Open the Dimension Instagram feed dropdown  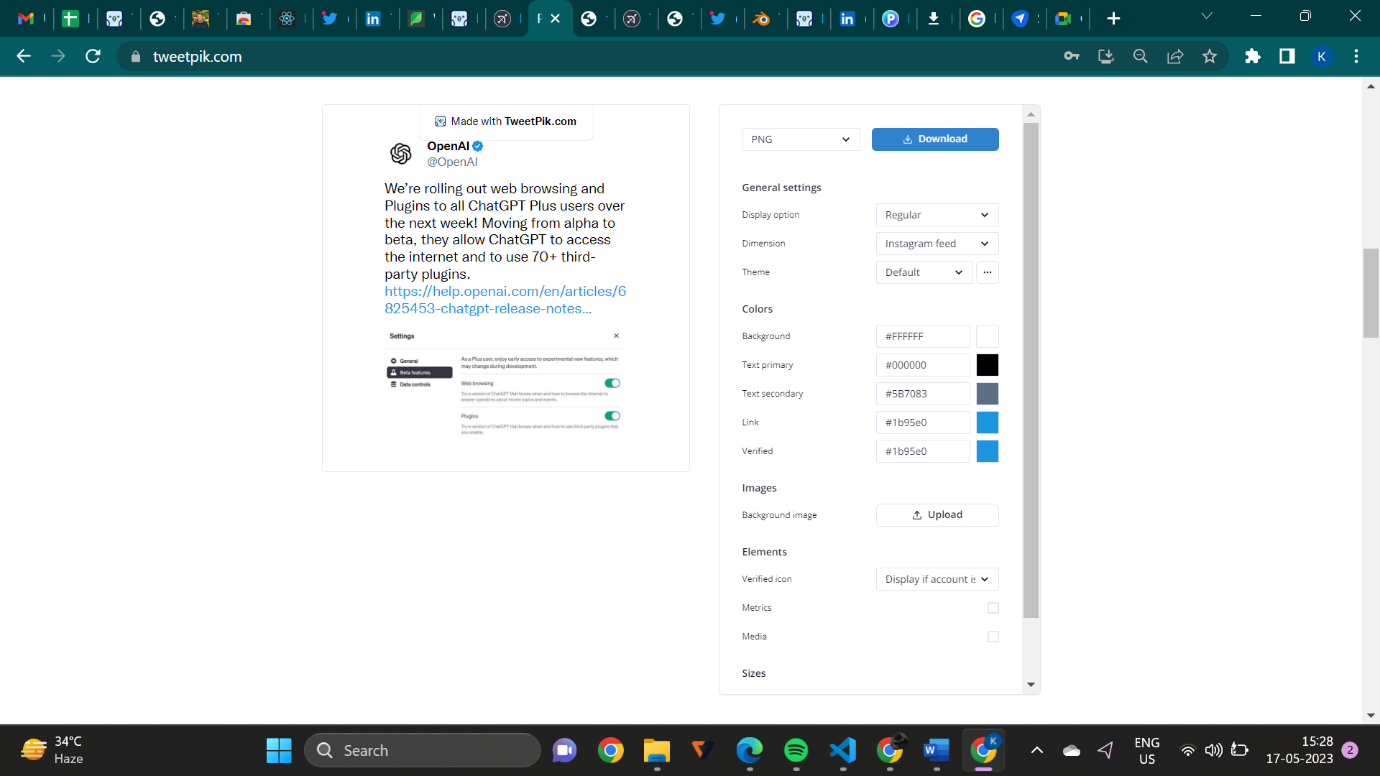click(937, 243)
